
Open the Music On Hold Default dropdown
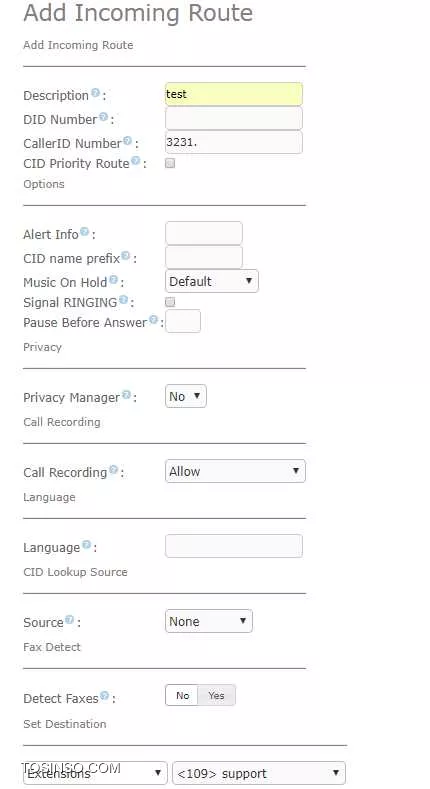click(x=212, y=281)
